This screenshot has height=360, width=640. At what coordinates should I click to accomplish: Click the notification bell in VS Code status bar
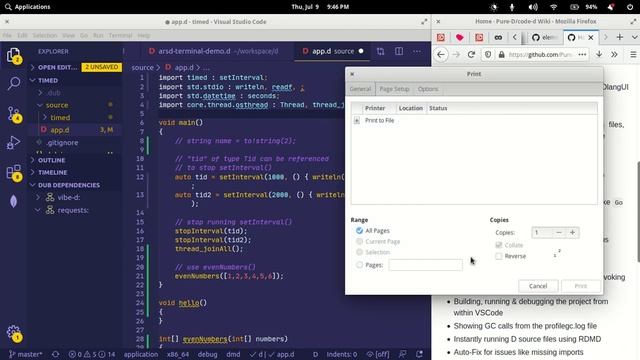click(419, 354)
